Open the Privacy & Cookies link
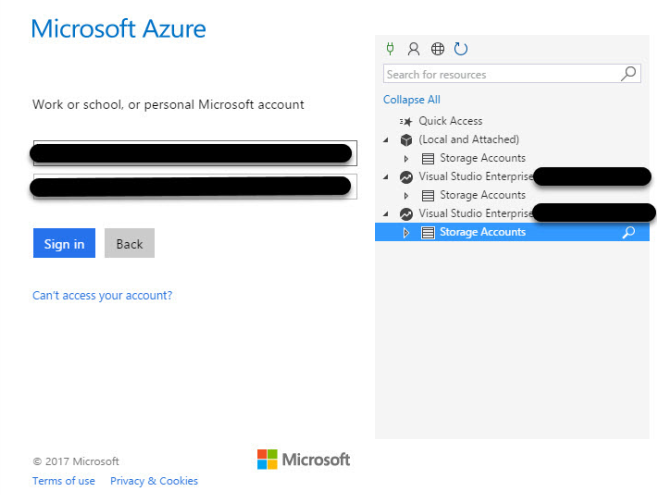The height and width of the screenshot is (495, 658). (x=154, y=481)
